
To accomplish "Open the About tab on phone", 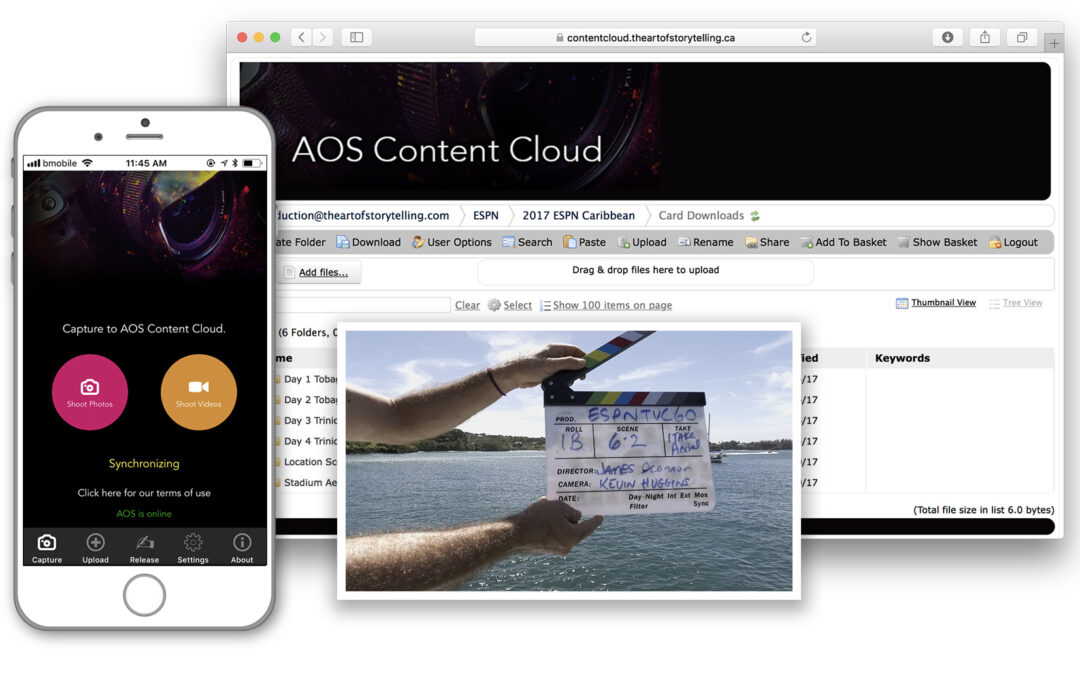I will [242, 548].
